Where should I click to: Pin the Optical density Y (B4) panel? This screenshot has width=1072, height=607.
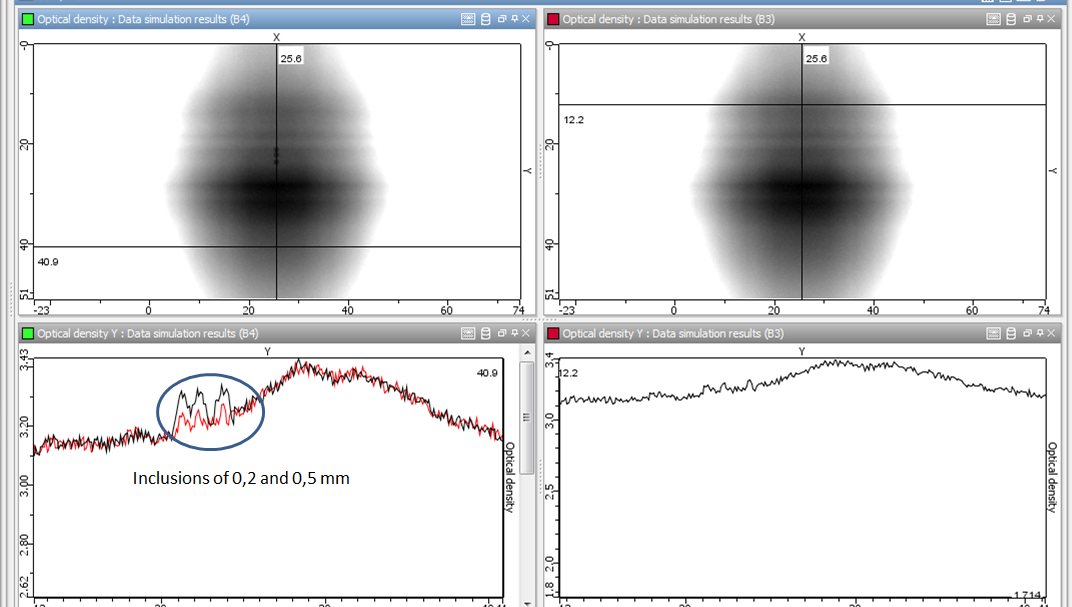click(x=514, y=333)
